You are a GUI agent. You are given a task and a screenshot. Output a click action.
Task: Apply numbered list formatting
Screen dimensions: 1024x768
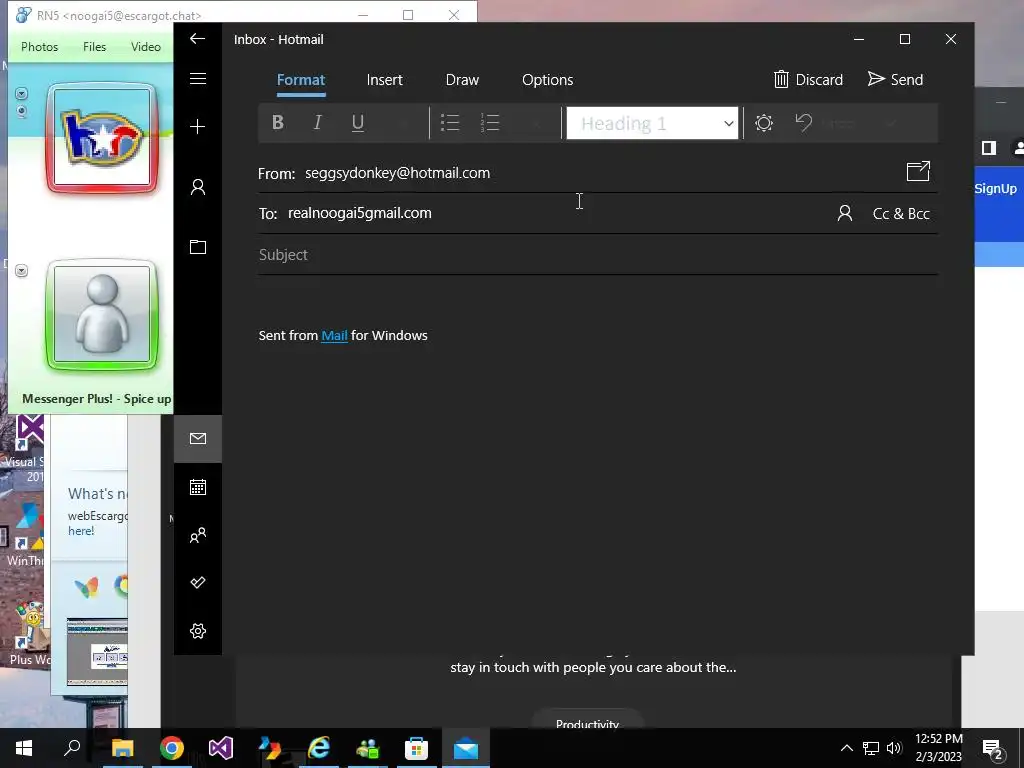(x=490, y=123)
